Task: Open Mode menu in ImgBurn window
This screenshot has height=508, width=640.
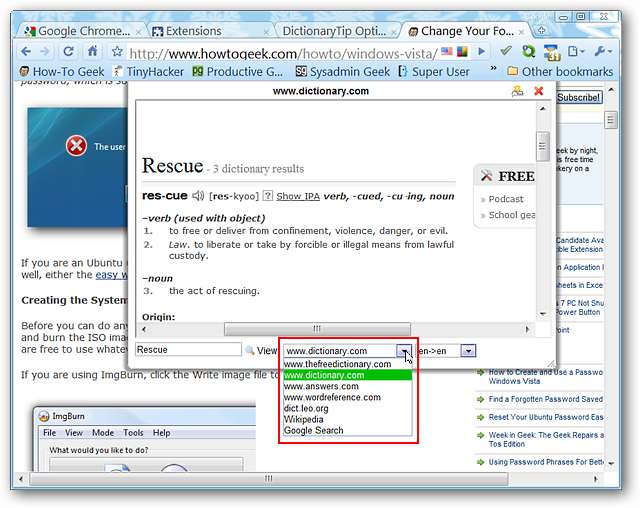Action: tap(103, 433)
